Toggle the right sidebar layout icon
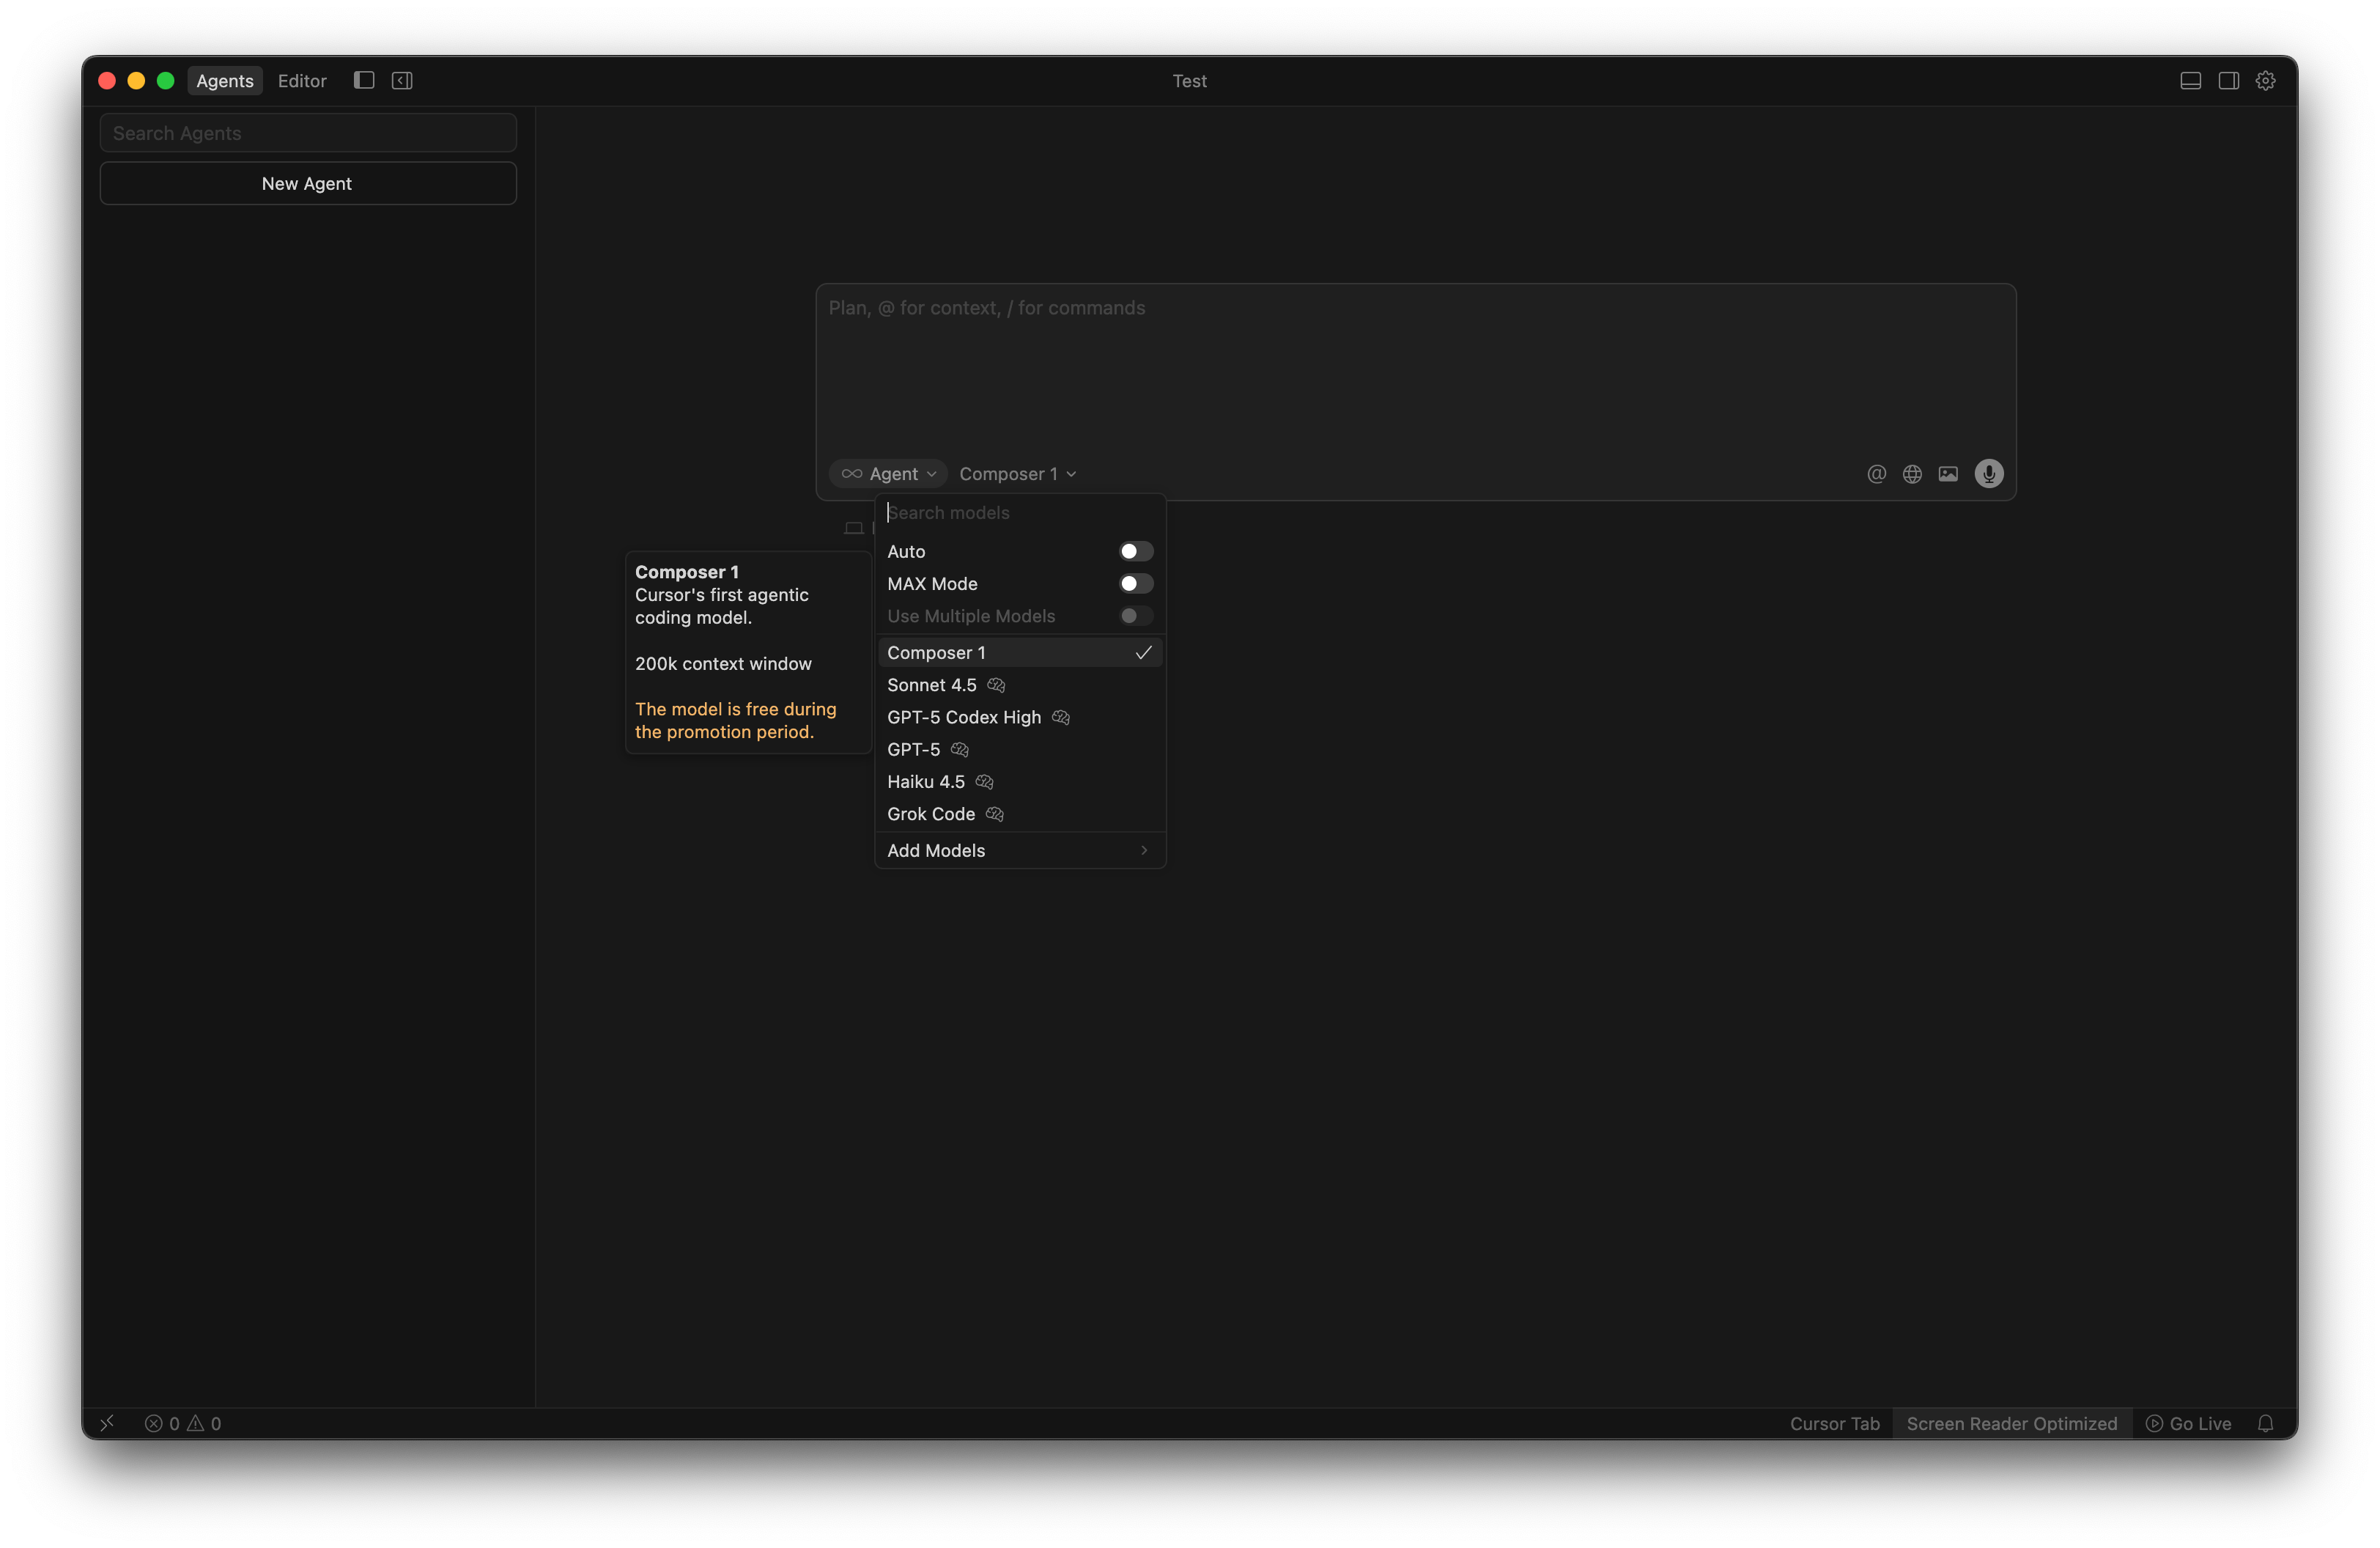The width and height of the screenshot is (2380, 1548). [2228, 81]
